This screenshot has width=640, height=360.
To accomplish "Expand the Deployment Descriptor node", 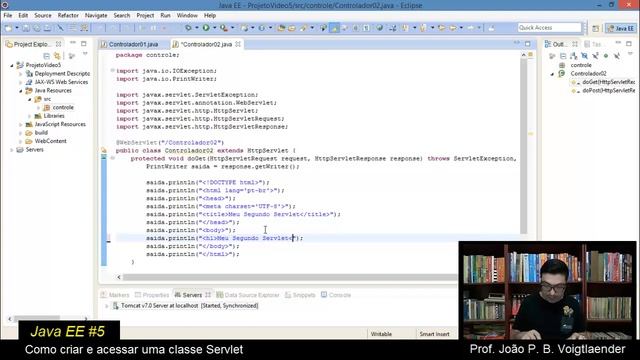I will coord(20,74).
